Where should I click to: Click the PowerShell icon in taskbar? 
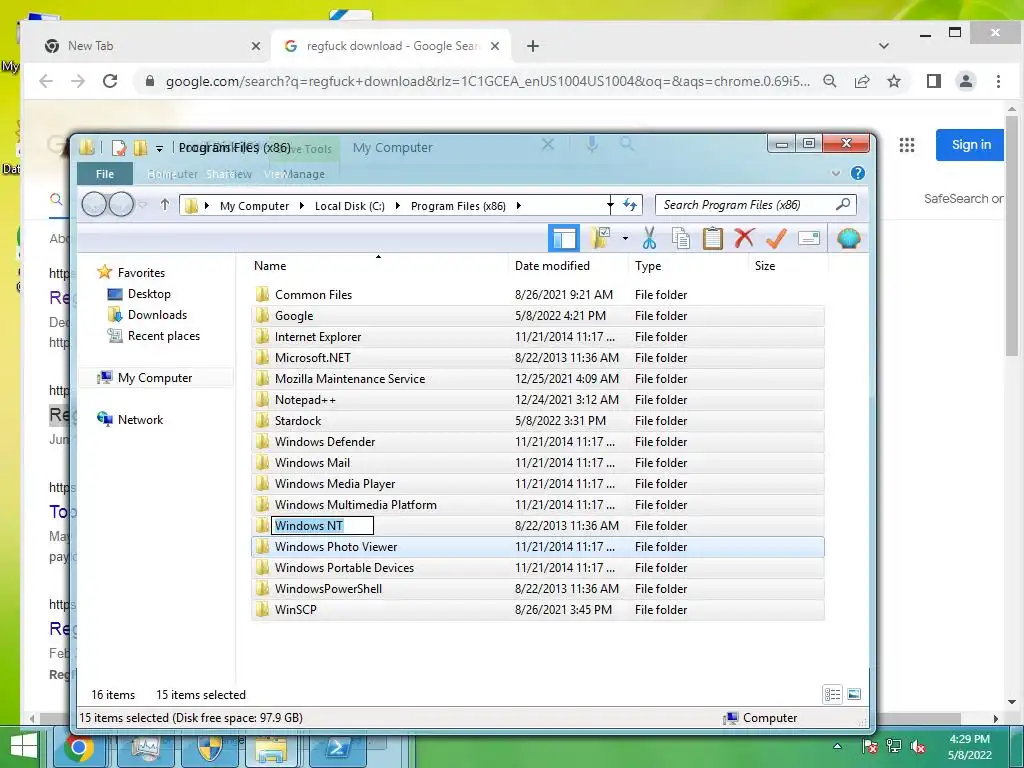[x=337, y=748]
